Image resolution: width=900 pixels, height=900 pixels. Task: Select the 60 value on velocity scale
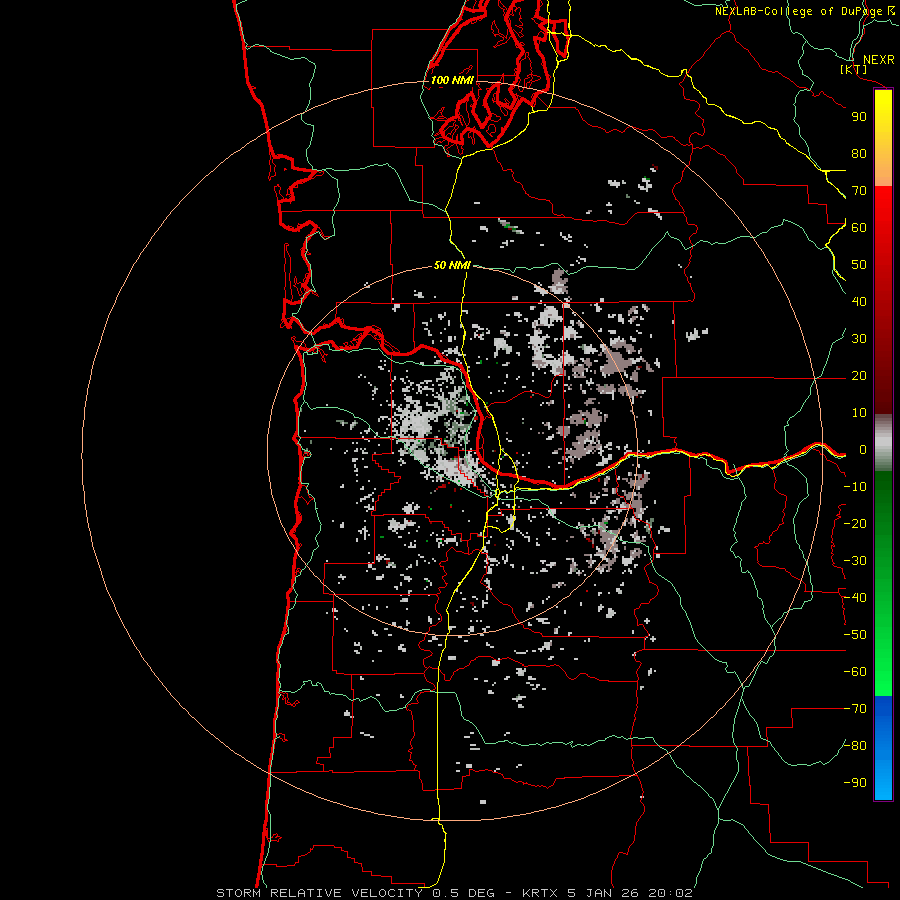859,227
